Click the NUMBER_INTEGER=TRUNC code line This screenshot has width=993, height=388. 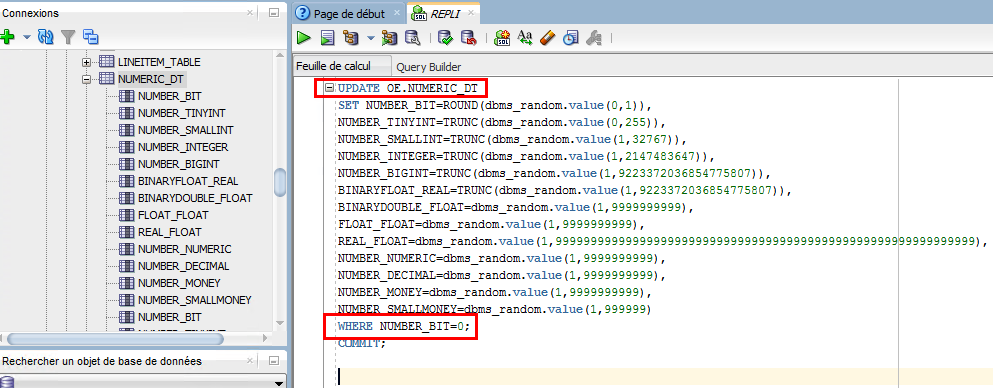[x=526, y=156]
